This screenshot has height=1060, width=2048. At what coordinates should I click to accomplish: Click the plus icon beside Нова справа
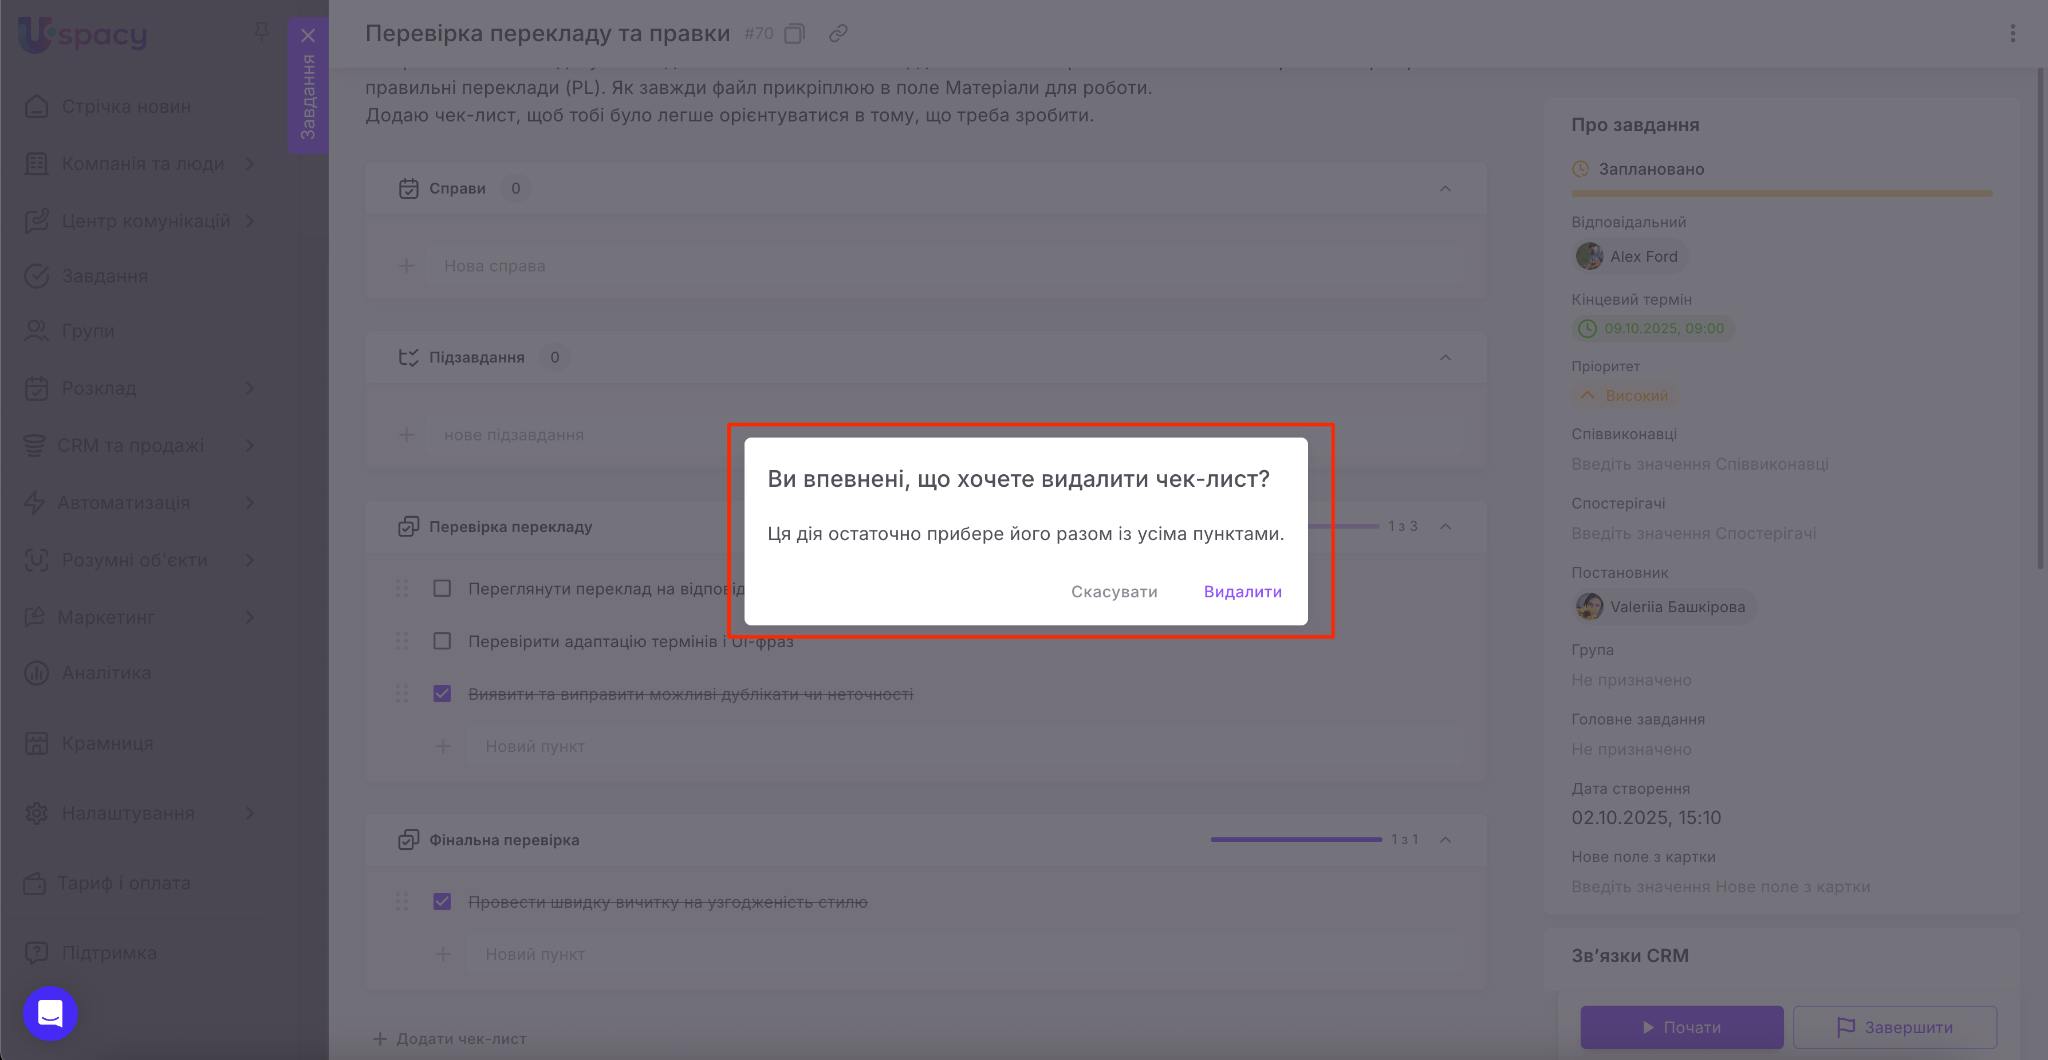click(x=406, y=266)
